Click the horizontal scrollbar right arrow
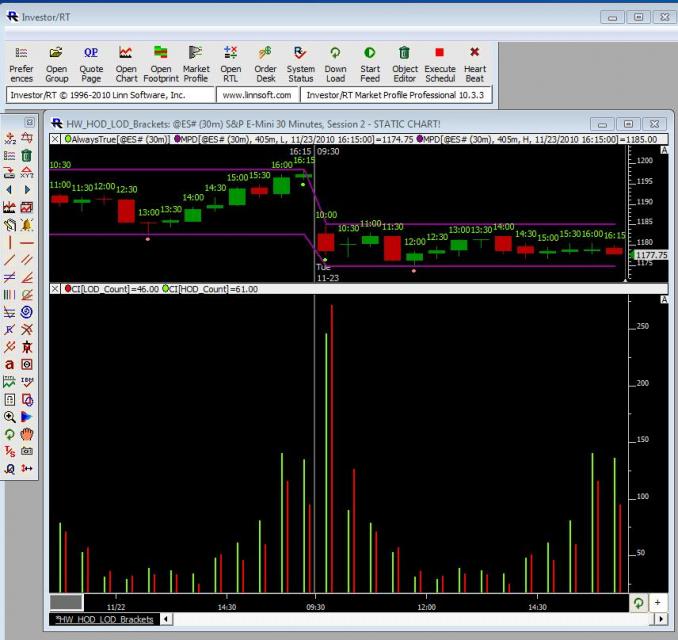Viewport: 678px width, 640px height. [660, 620]
